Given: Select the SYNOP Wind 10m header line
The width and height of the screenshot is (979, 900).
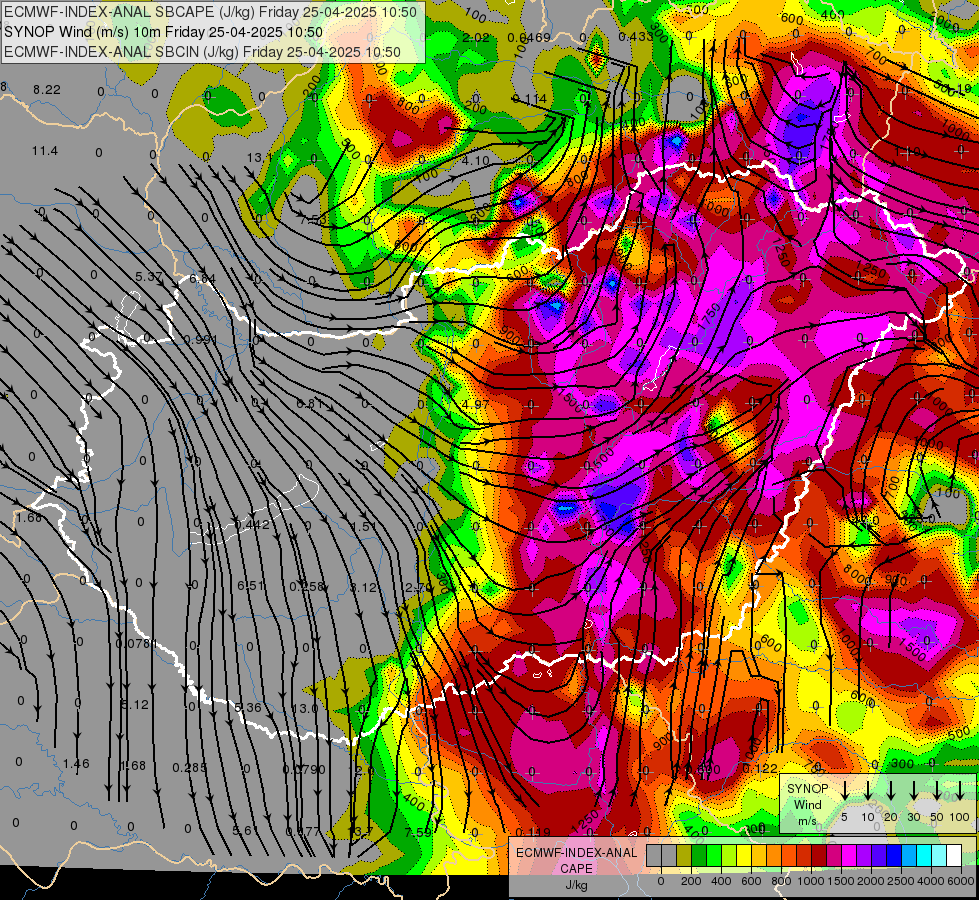Looking at the screenshot, I should 163,32.
